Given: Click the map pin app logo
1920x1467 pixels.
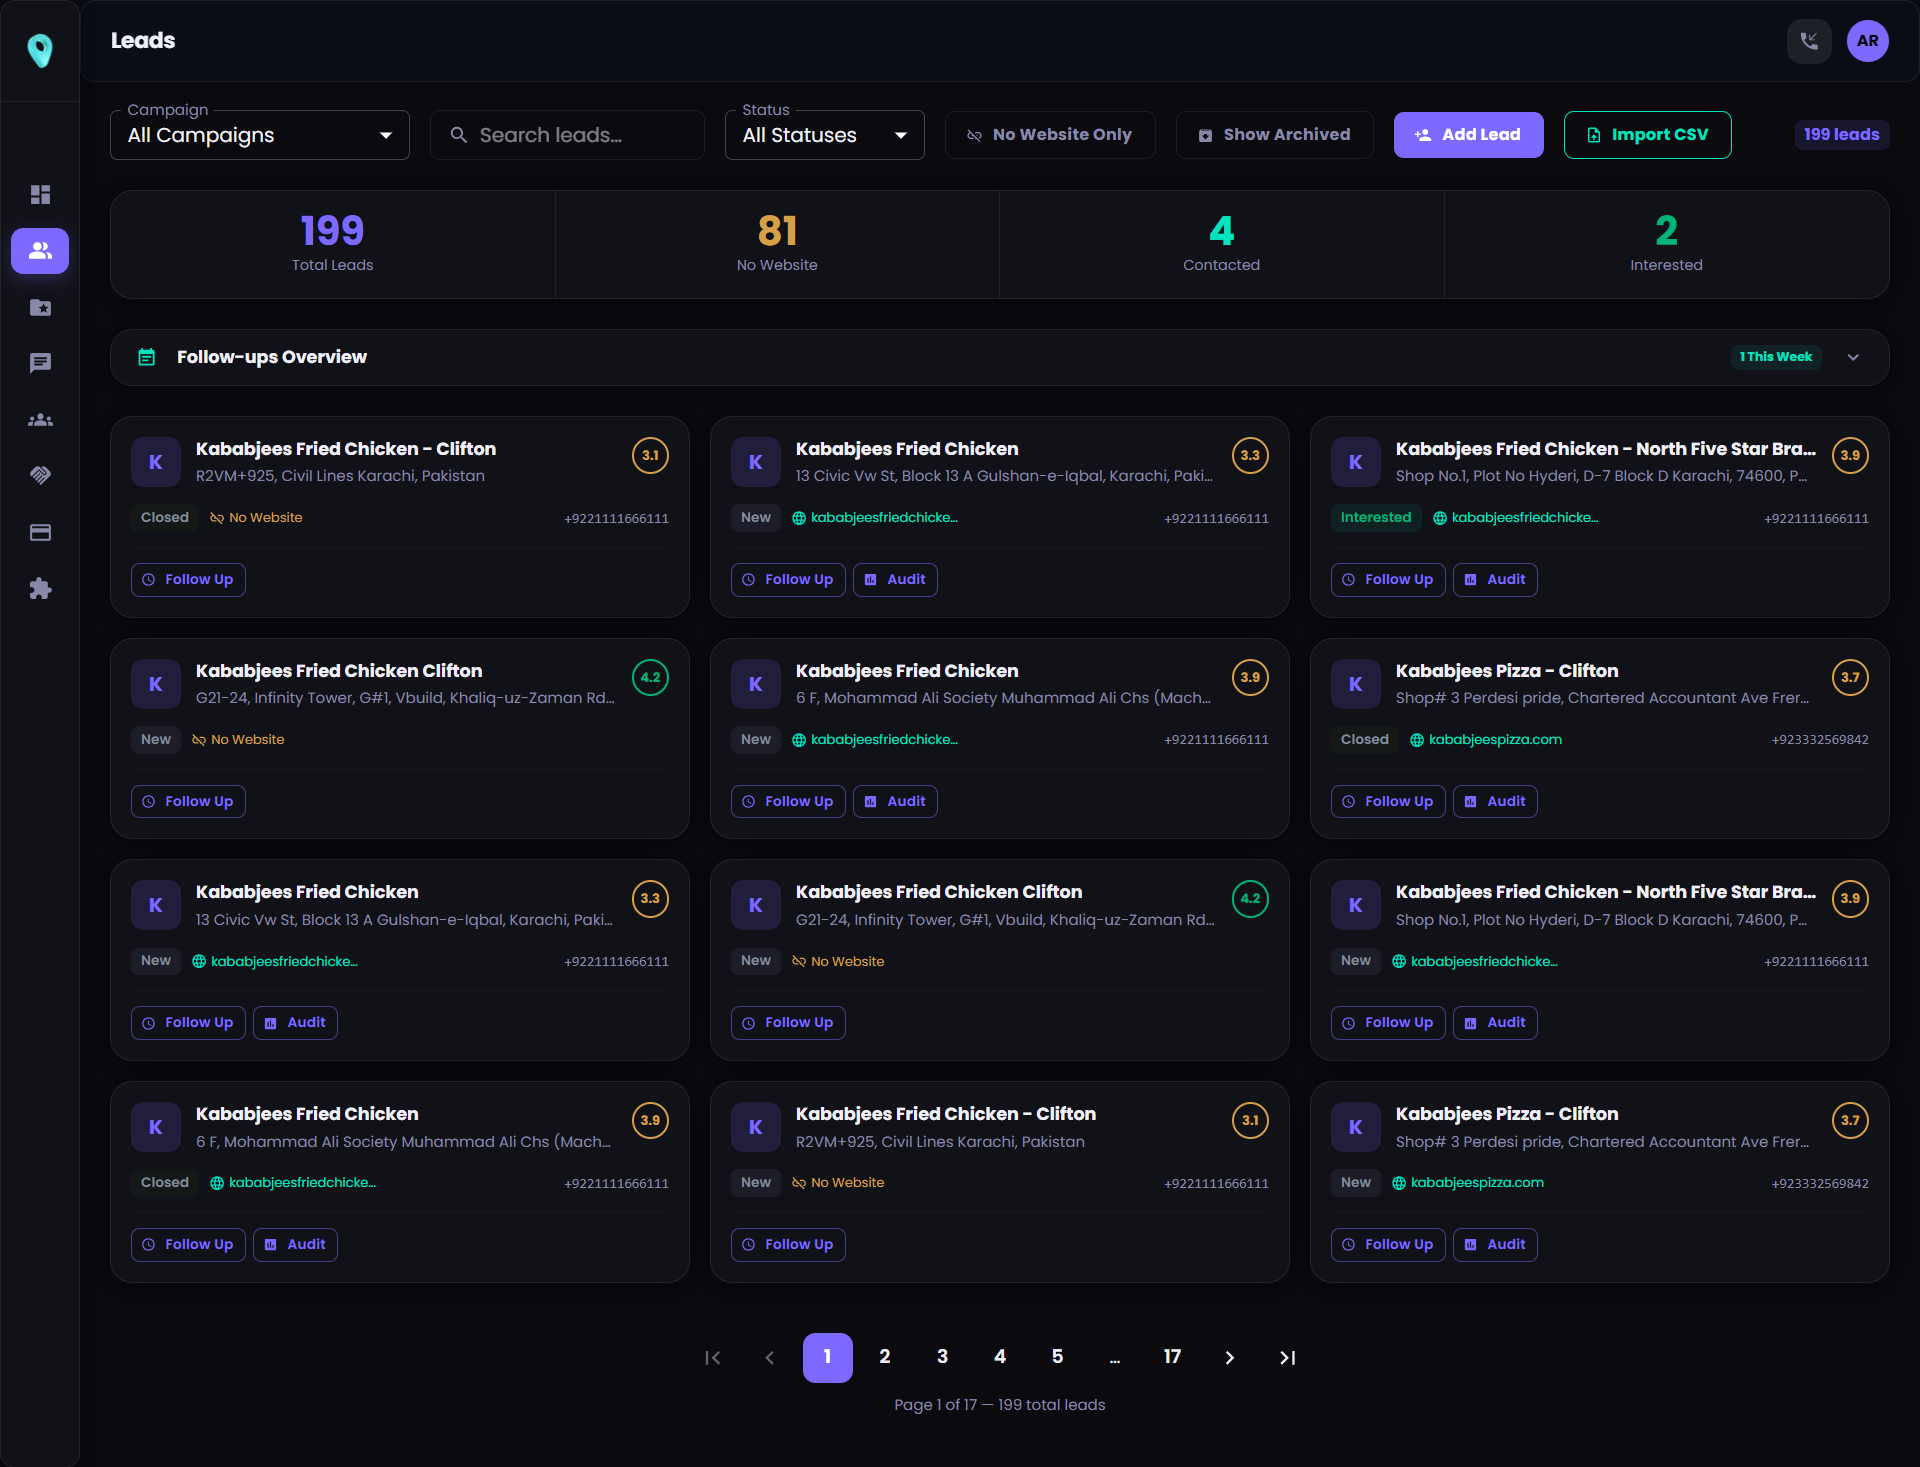Looking at the screenshot, I should (40, 50).
